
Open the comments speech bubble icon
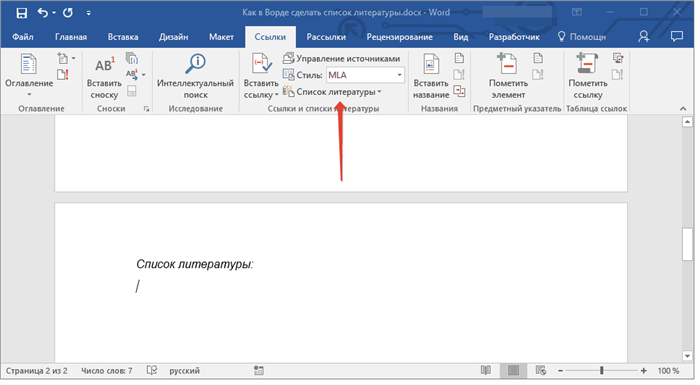pyautogui.click(x=677, y=37)
